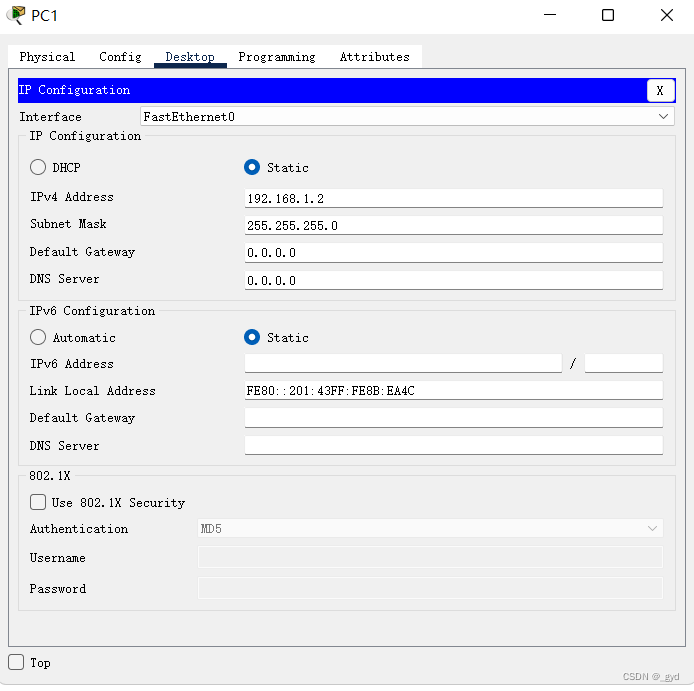Screen dimensions: 694x691
Task: Go to the Programming tab
Action: click(x=277, y=57)
